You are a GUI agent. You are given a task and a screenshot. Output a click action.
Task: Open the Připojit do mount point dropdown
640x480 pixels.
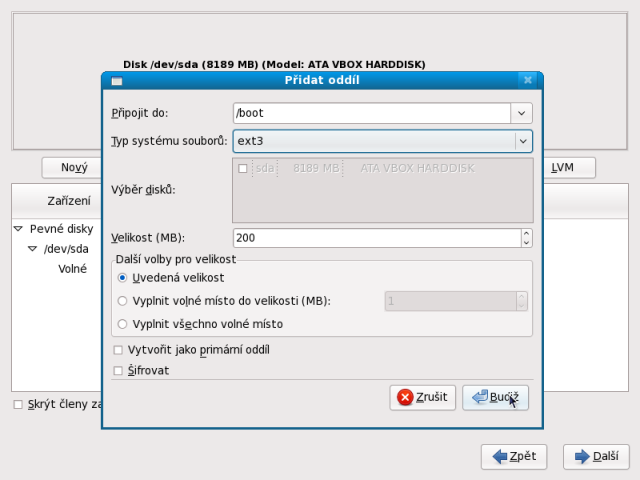click(x=521, y=113)
